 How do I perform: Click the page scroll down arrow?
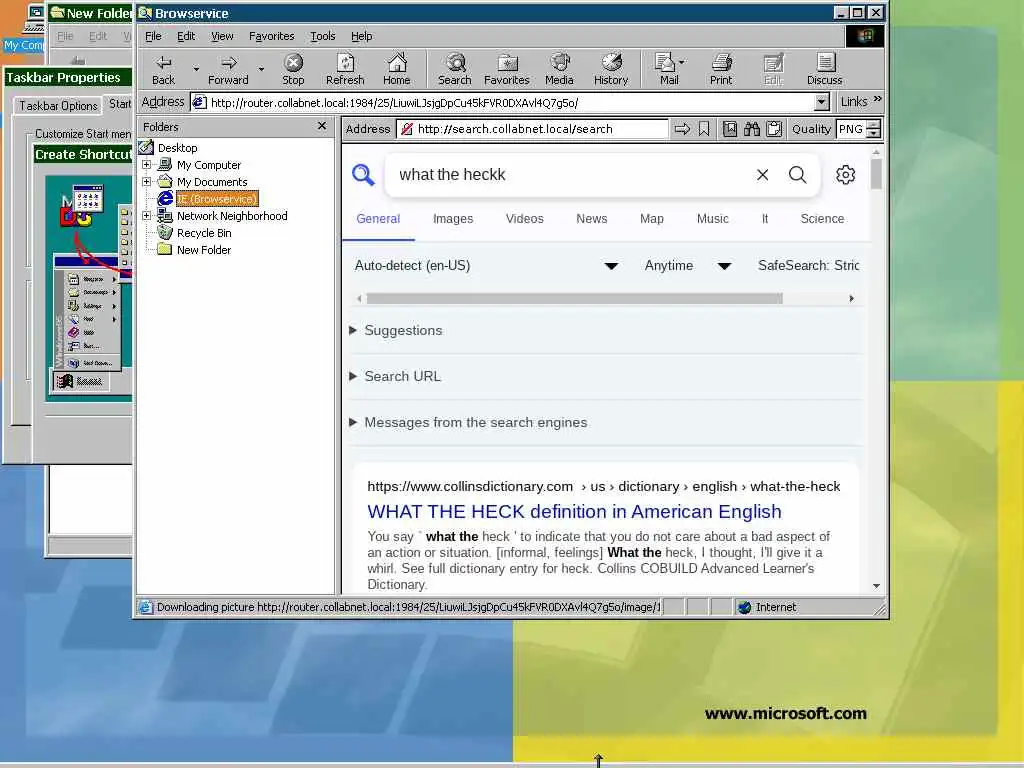(876, 586)
